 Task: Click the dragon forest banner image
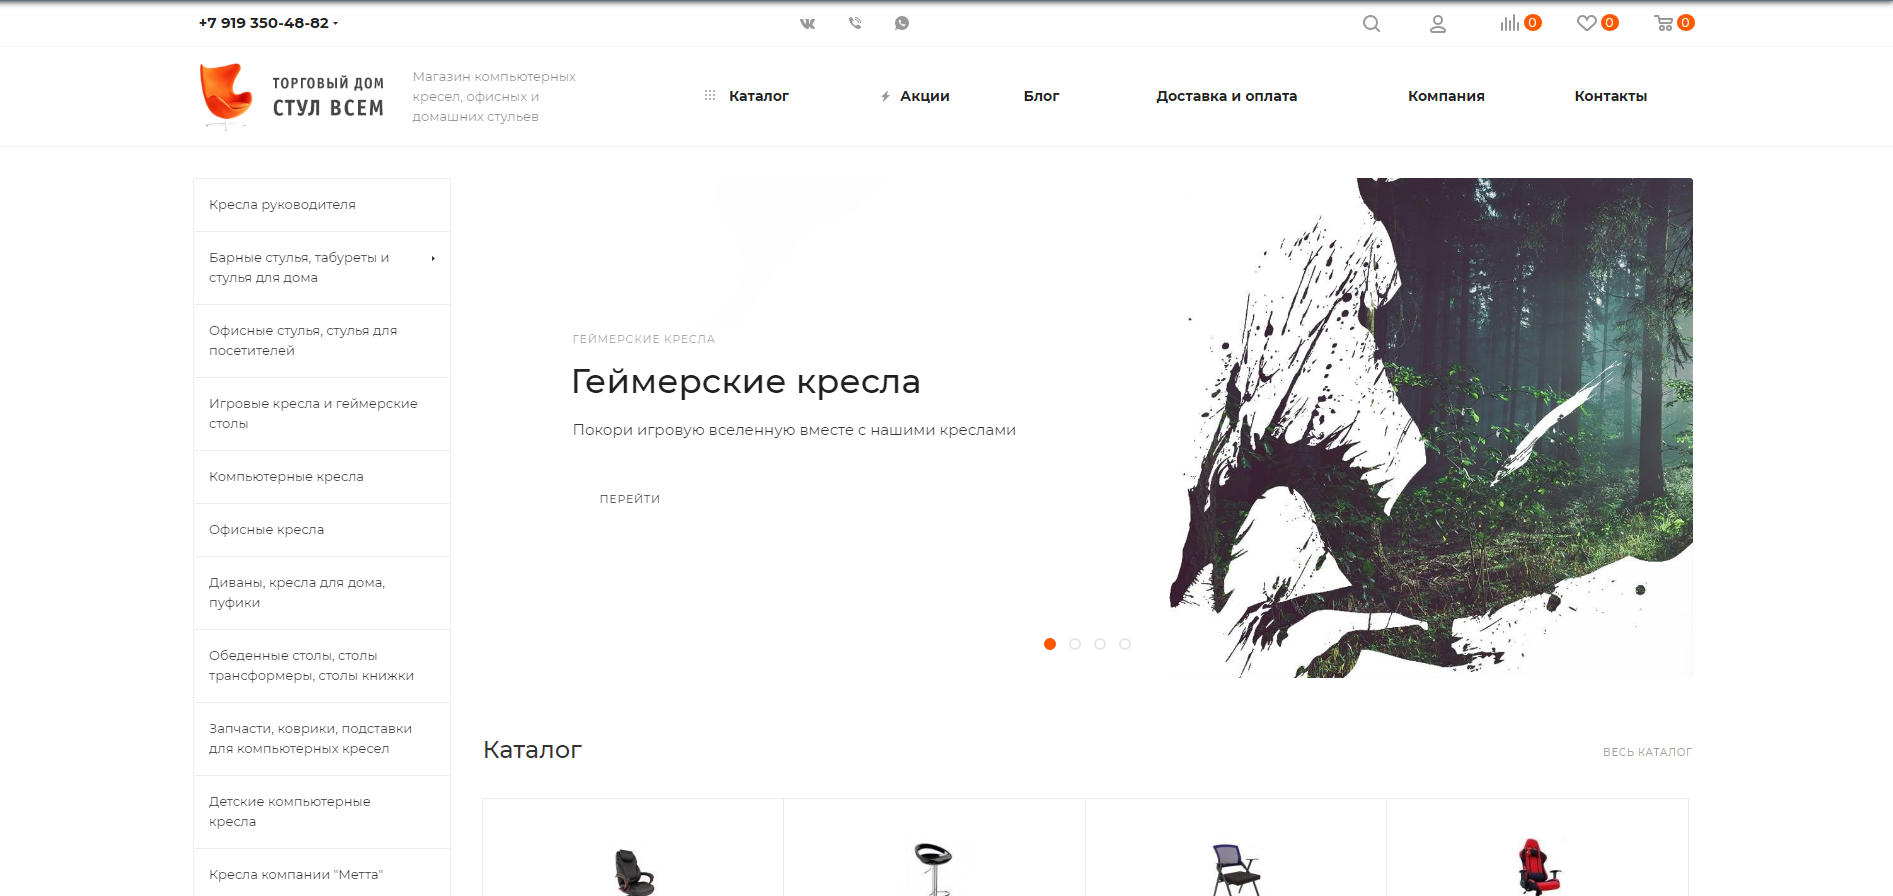1430,428
